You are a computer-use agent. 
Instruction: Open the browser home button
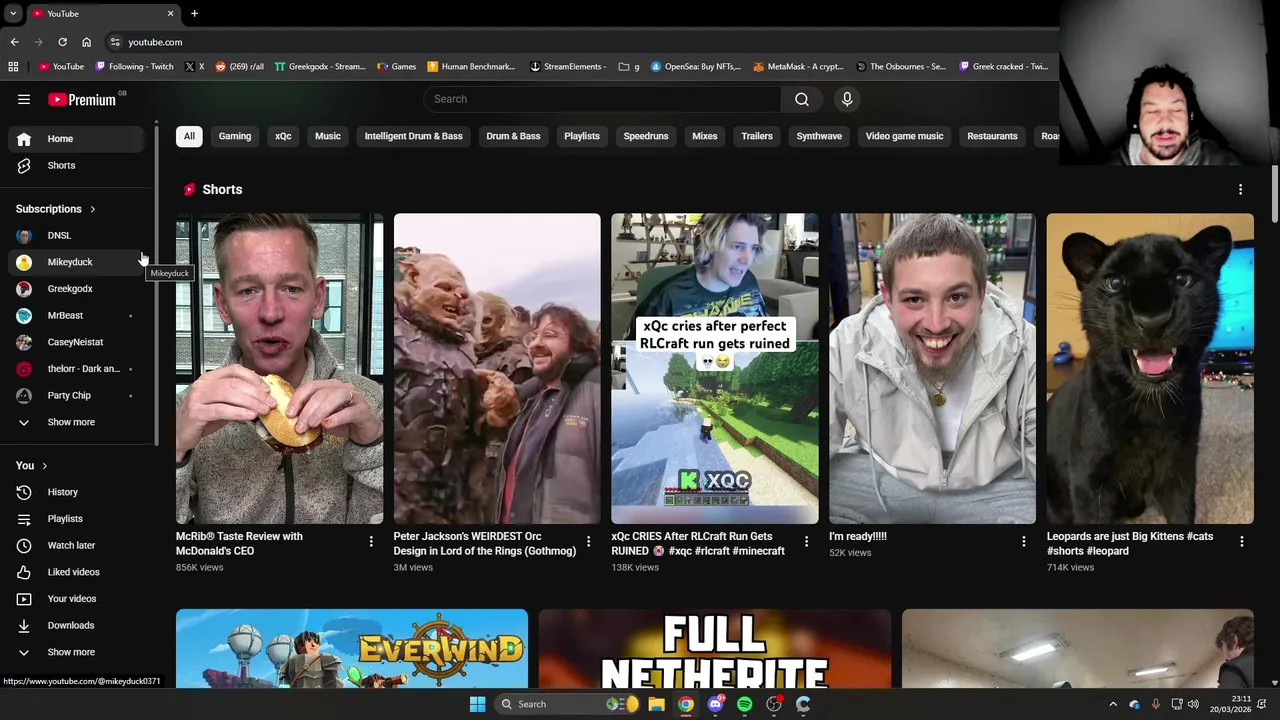(87, 42)
